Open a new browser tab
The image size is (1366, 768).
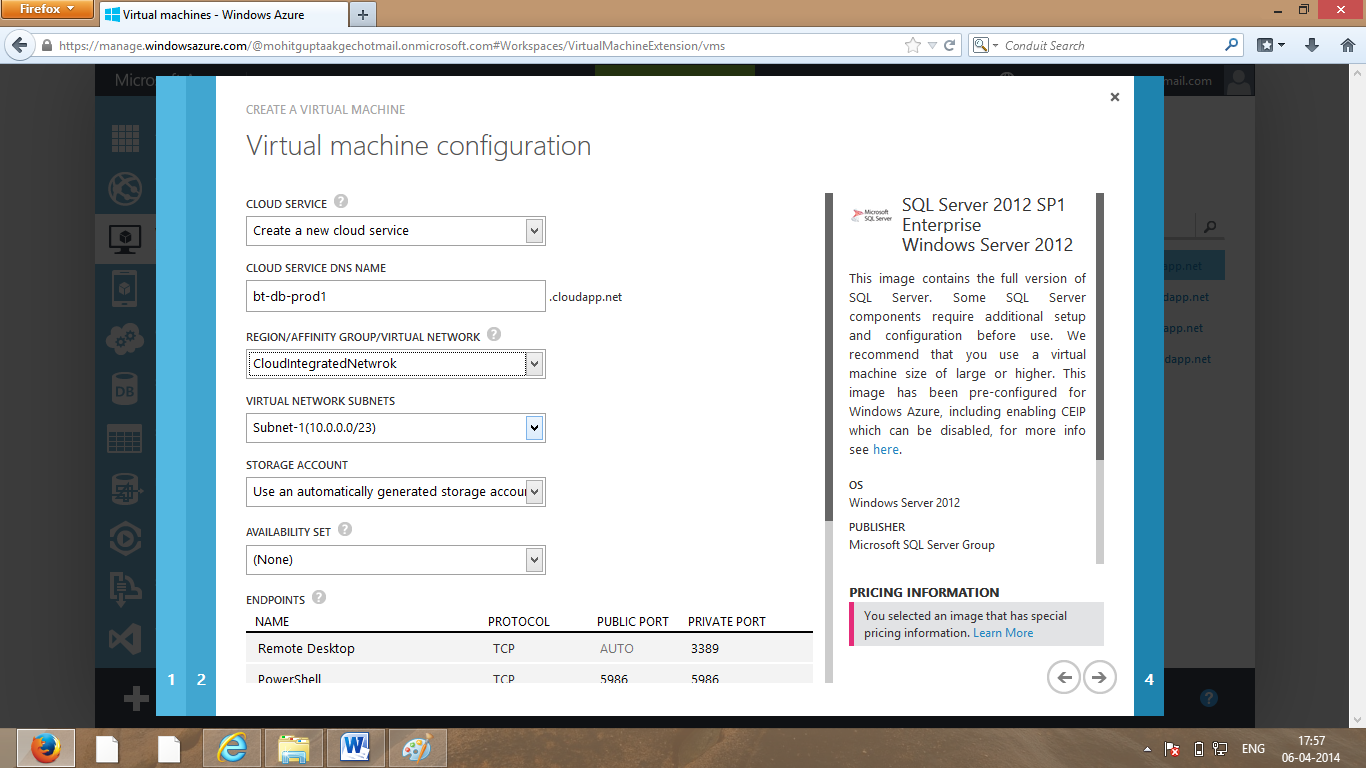(362, 15)
